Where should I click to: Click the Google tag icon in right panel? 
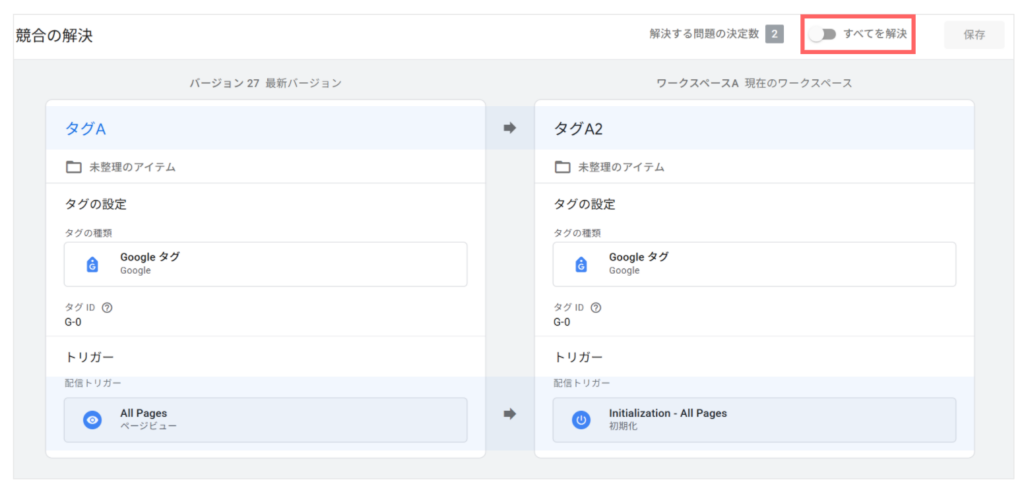(x=581, y=264)
